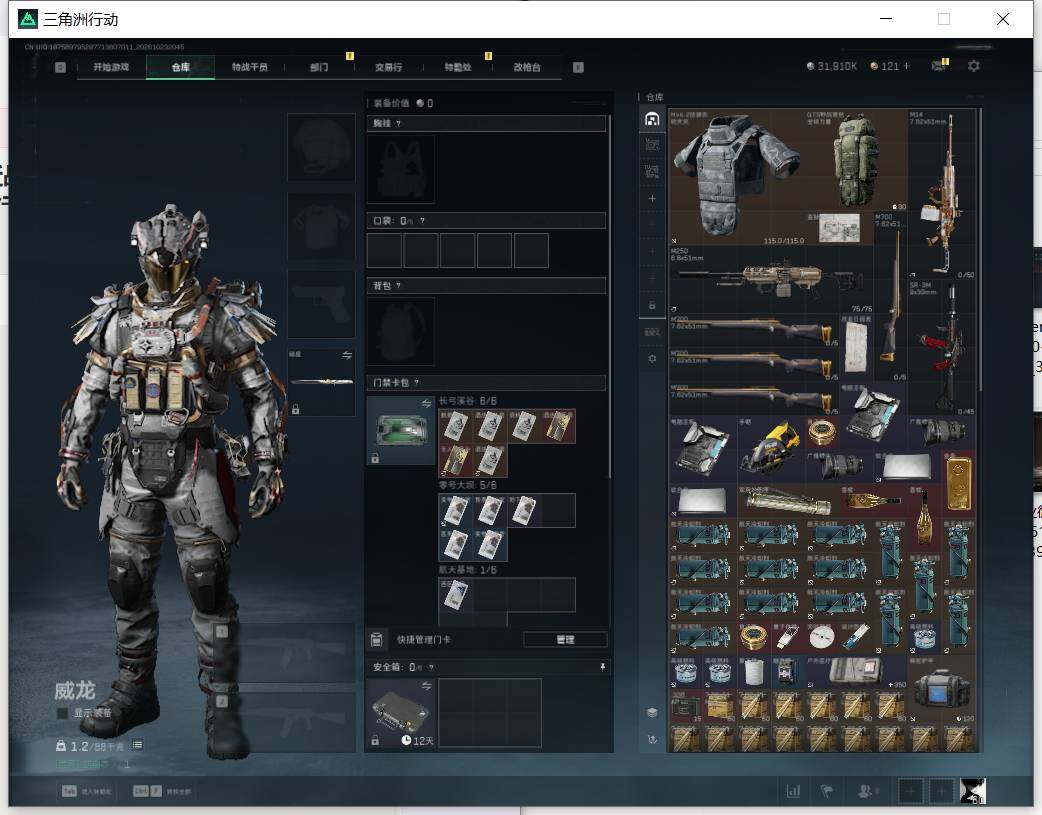Go to the 改枪台 tab
The height and width of the screenshot is (815, 1042).
(527, 67)
